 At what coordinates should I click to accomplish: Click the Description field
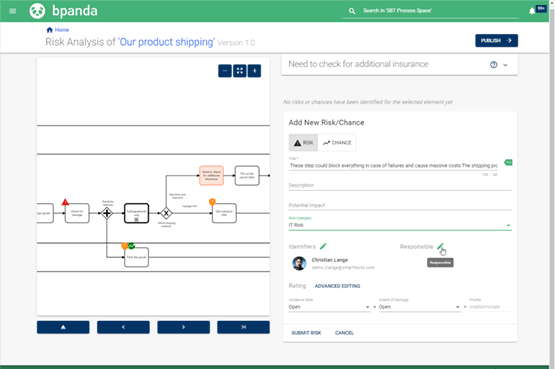[400, 185]
